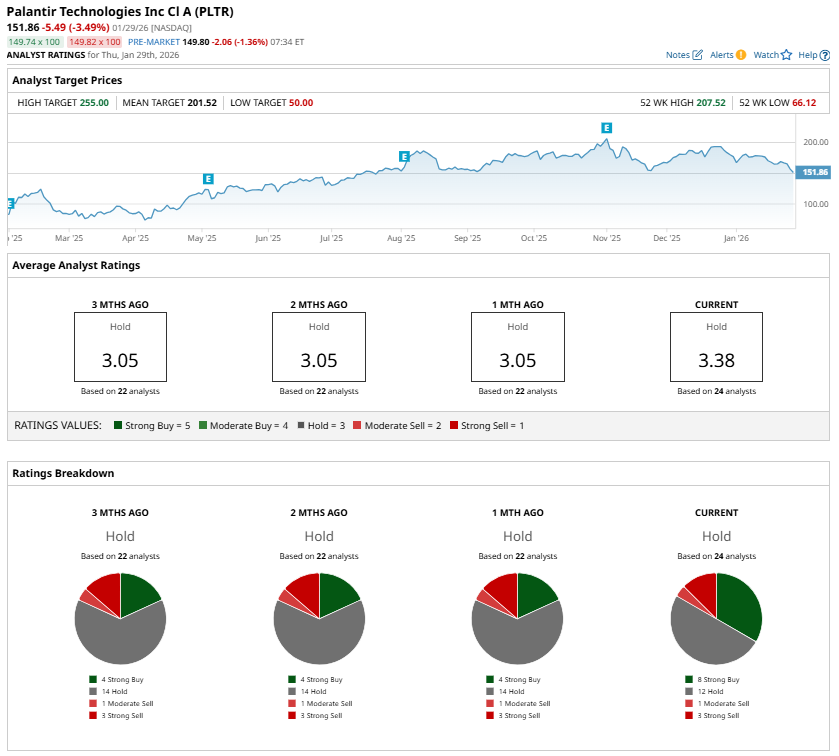Click the 1 month ago rating box
Screen dimensions: 839x756
(517, 346)
